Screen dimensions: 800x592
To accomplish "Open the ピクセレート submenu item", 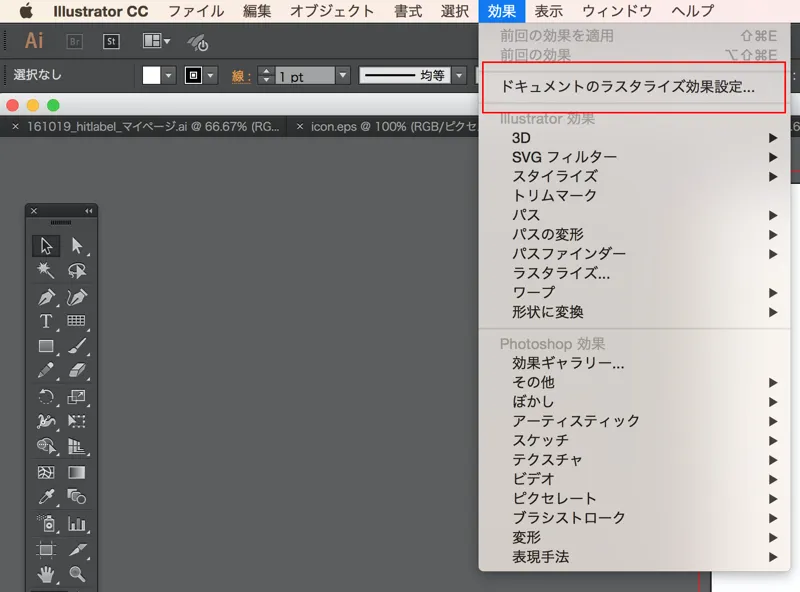I will 634,499.
